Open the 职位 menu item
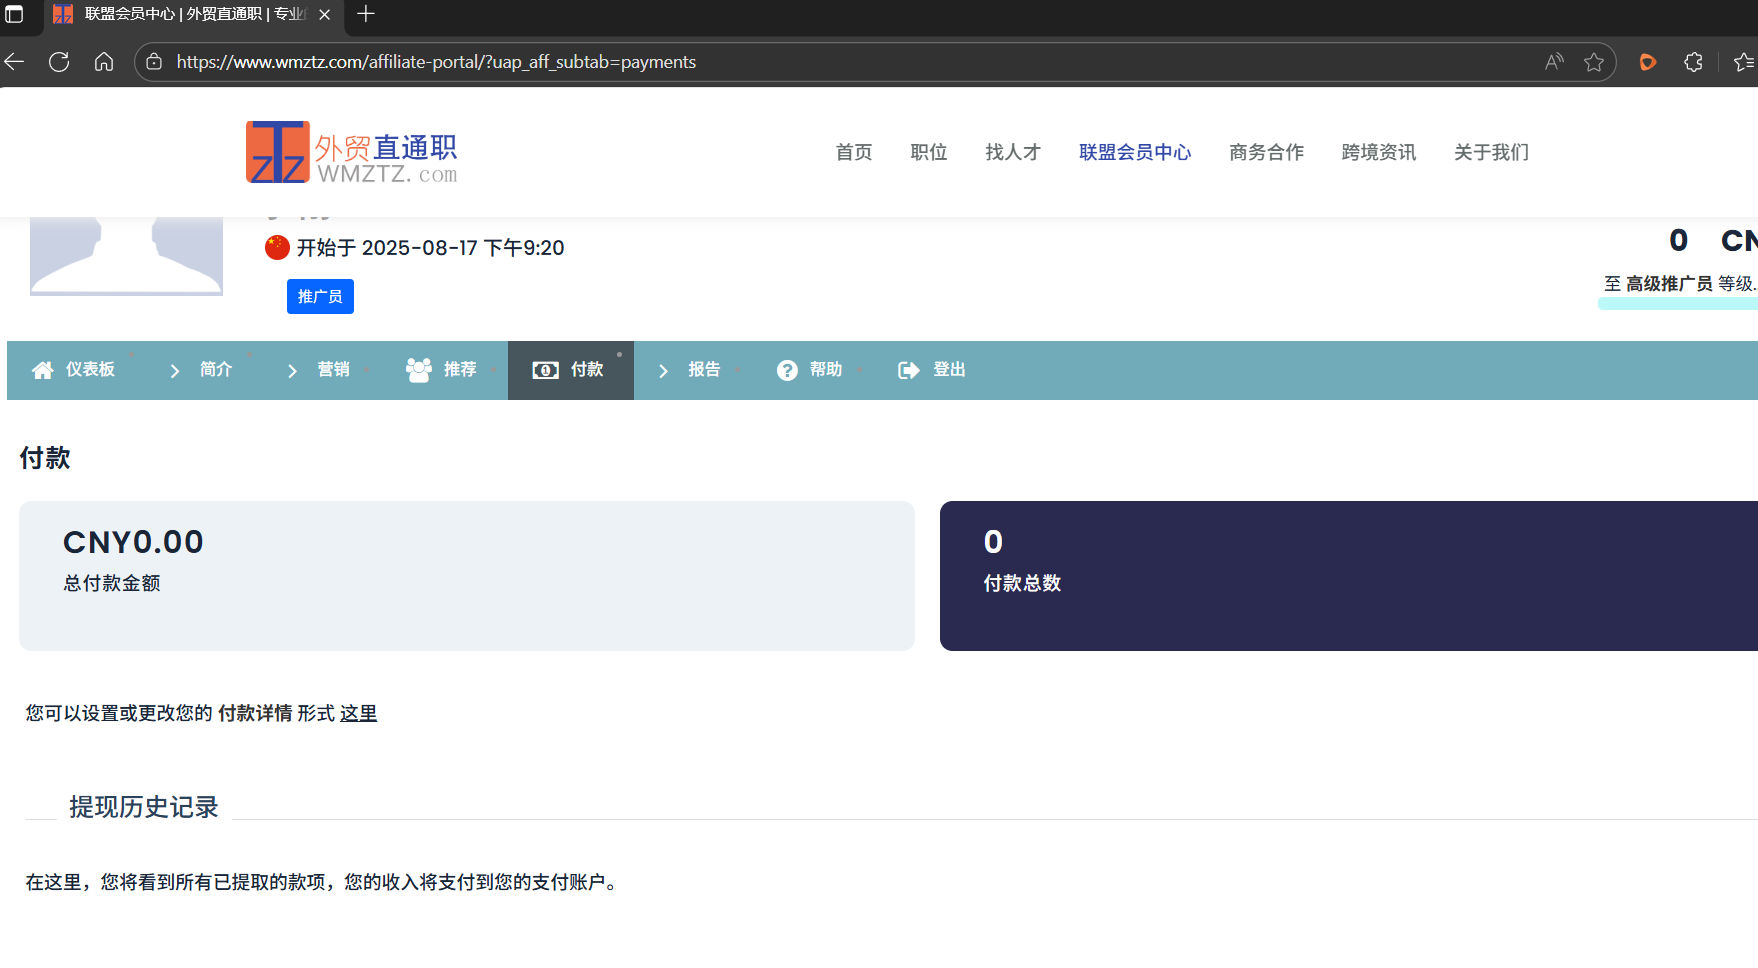Screen dimensions: 1758x968 pos(928,152)
